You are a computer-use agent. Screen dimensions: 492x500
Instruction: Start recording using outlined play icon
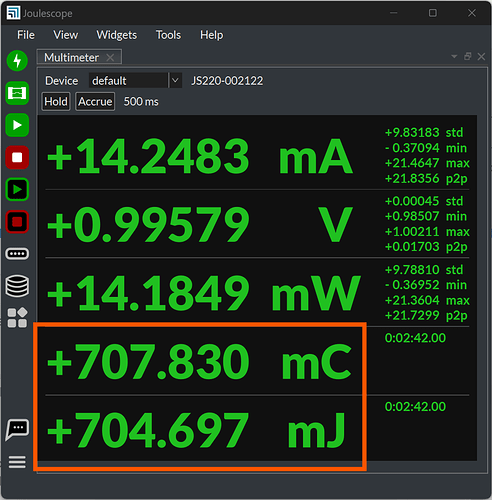pos(17,190)
